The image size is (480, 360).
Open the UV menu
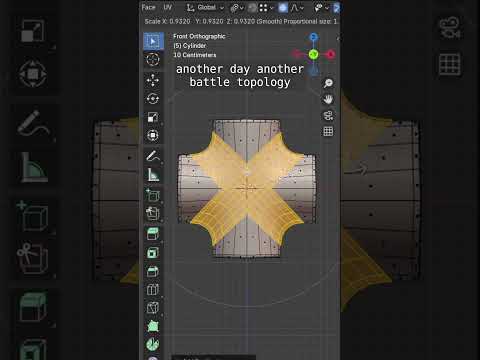coord(168,7)
